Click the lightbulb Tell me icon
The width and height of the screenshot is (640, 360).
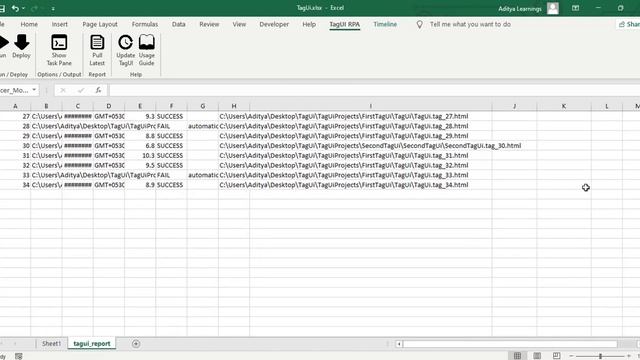pos(419,24)
